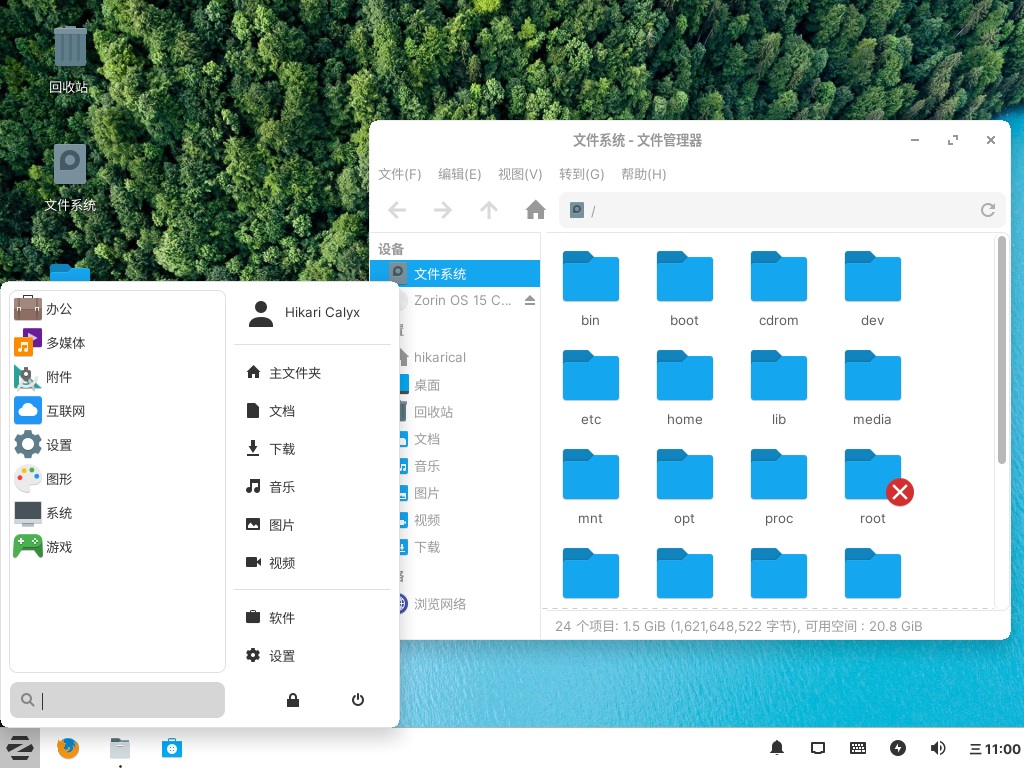Click the search input field in the menu

(x=117, y=700)
